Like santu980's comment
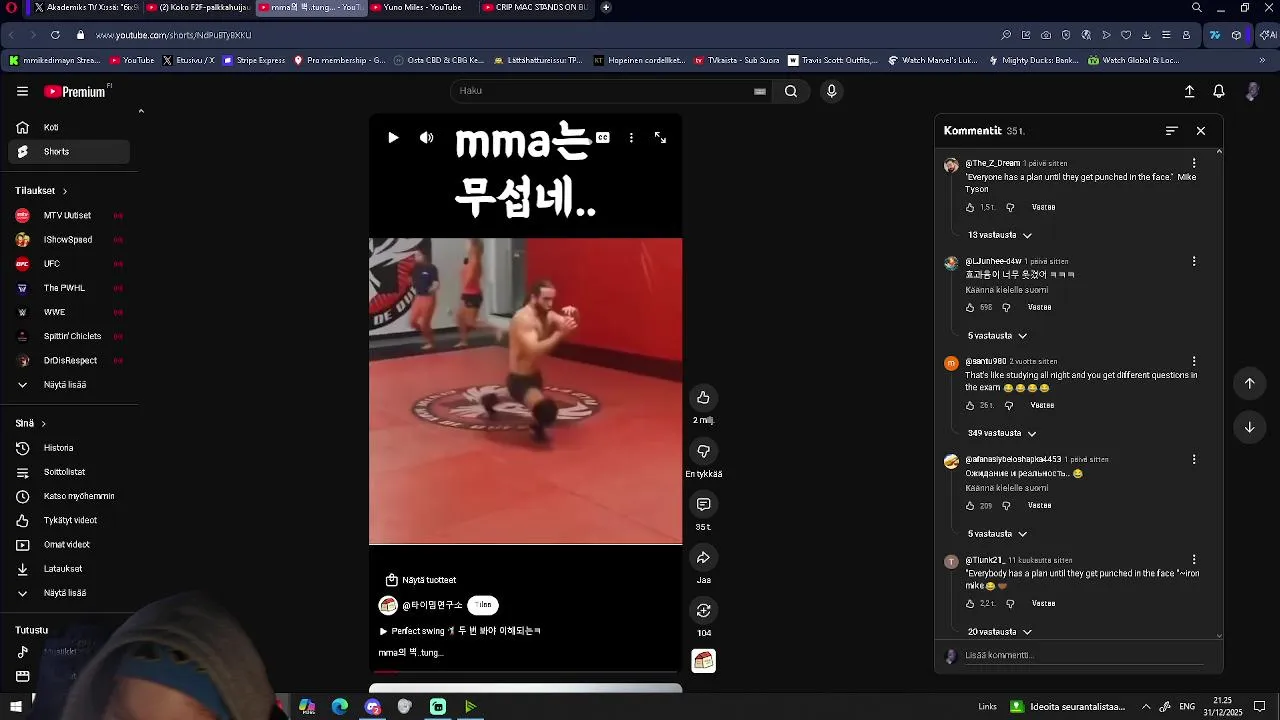Screen dimensions: 1280x720 tap(970, 406)
